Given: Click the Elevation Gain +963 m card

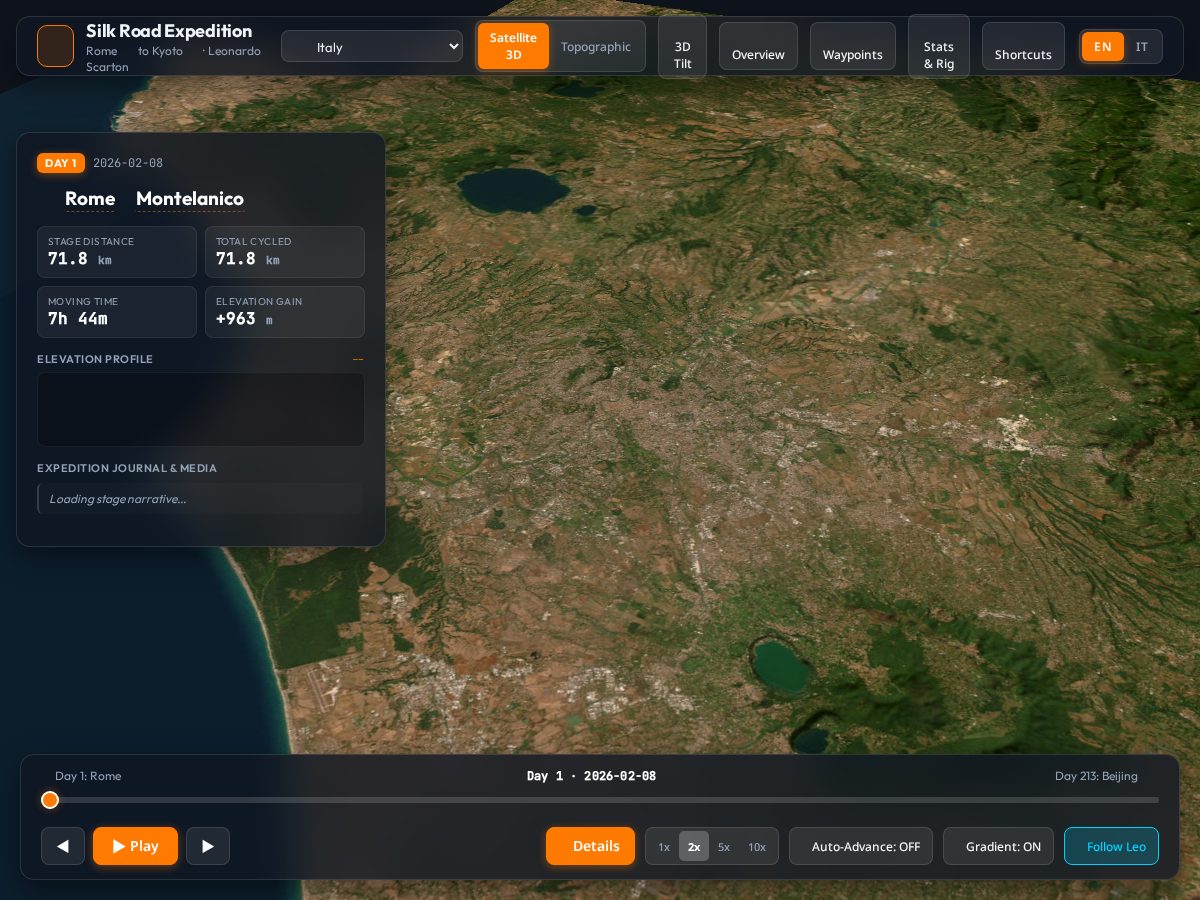Looking at the screenshot, I should [x=285, y=312].
